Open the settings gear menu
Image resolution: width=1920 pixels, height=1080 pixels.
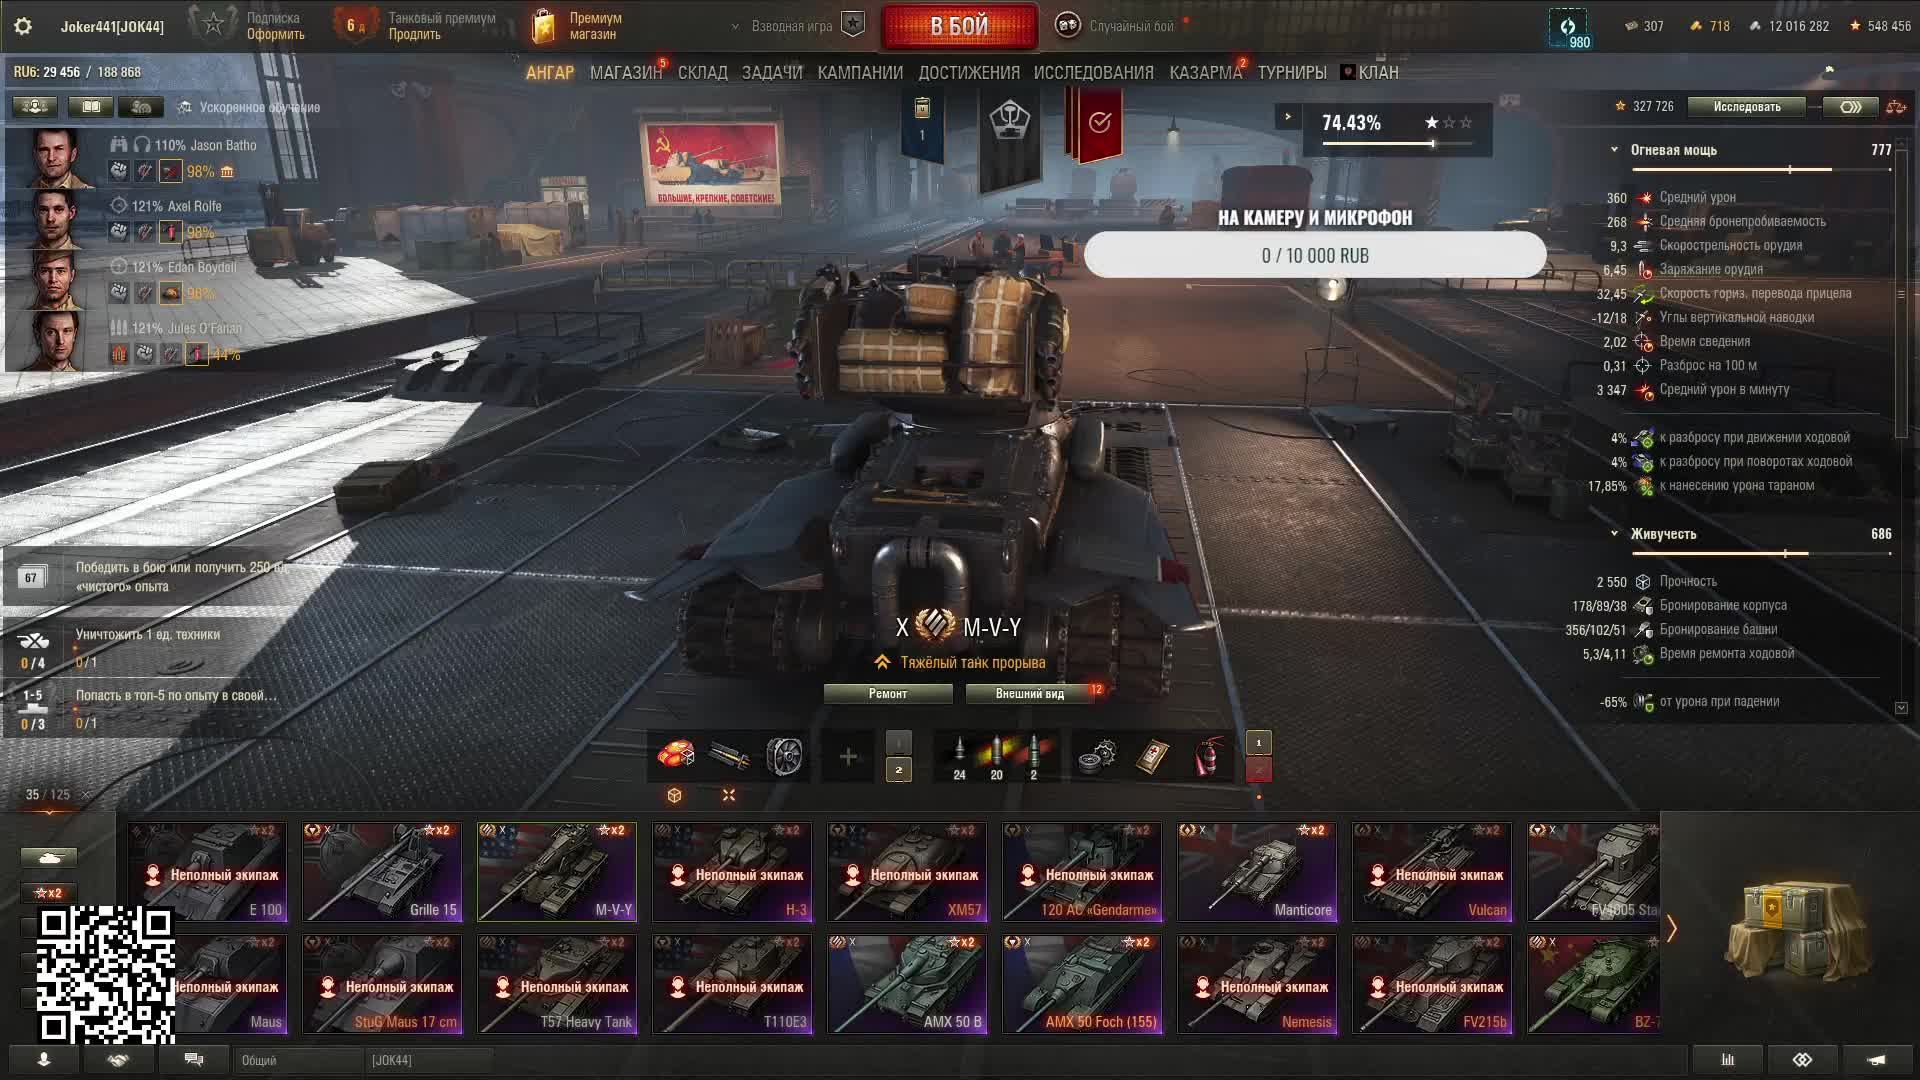23,26
